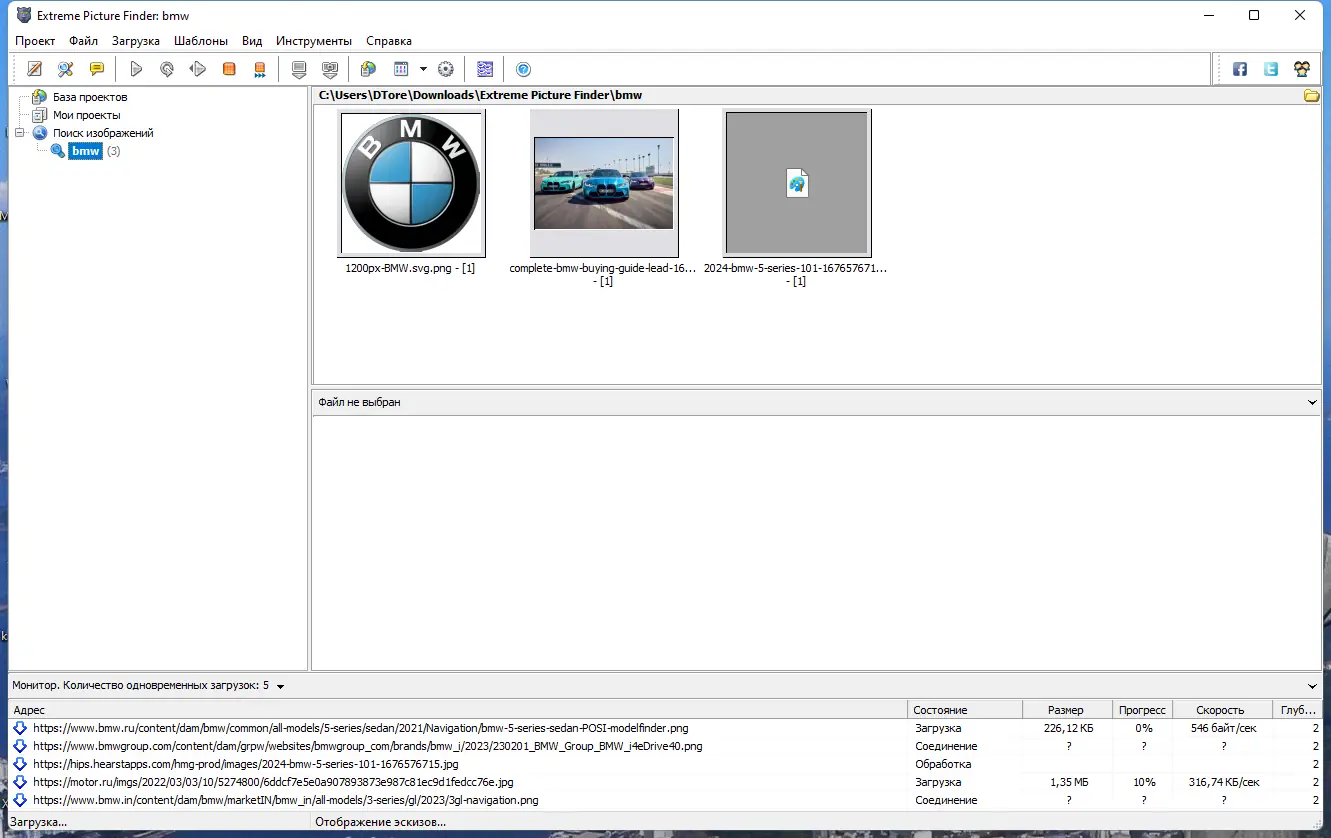Viewport: 1331px width, 838px height.
Task: Open Help using the question mark icon
Action: pos(523,69)
